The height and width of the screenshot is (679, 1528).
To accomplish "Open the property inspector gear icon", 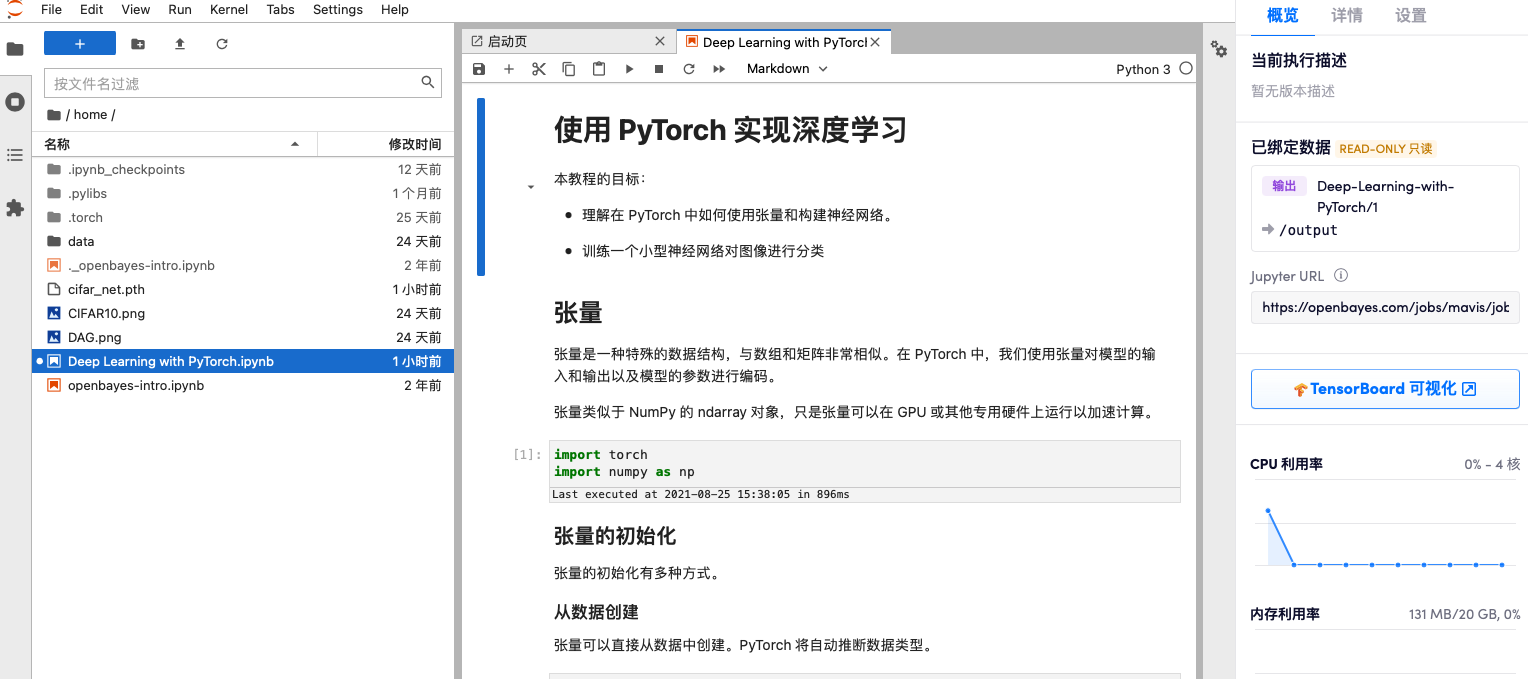I will click(1219, 49).
